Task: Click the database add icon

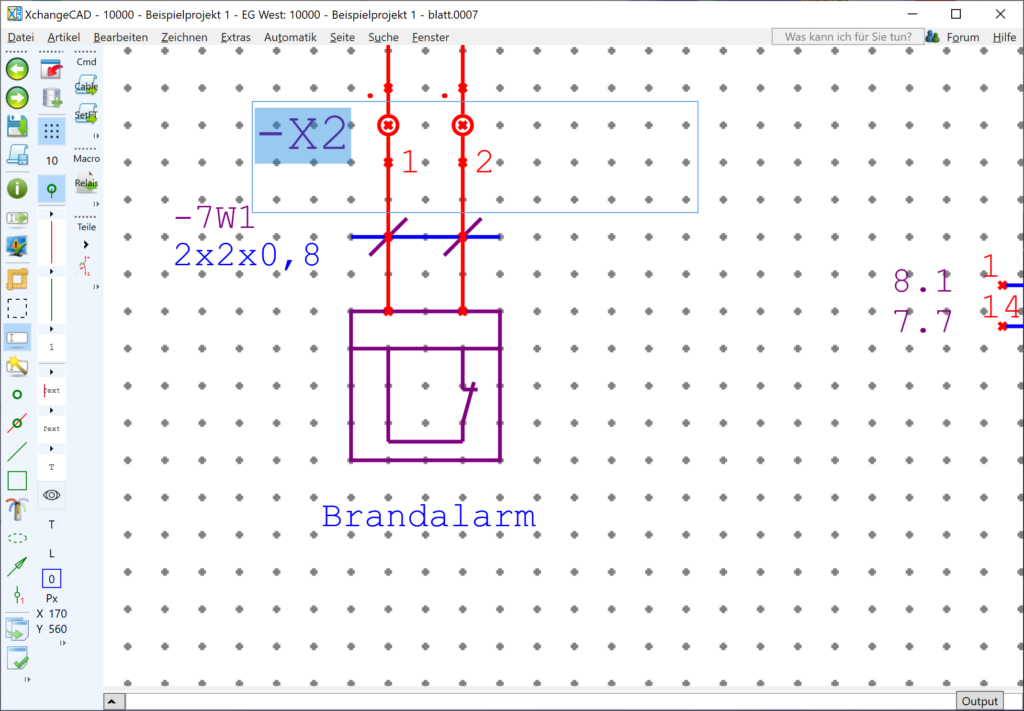Action: point(52,98)
